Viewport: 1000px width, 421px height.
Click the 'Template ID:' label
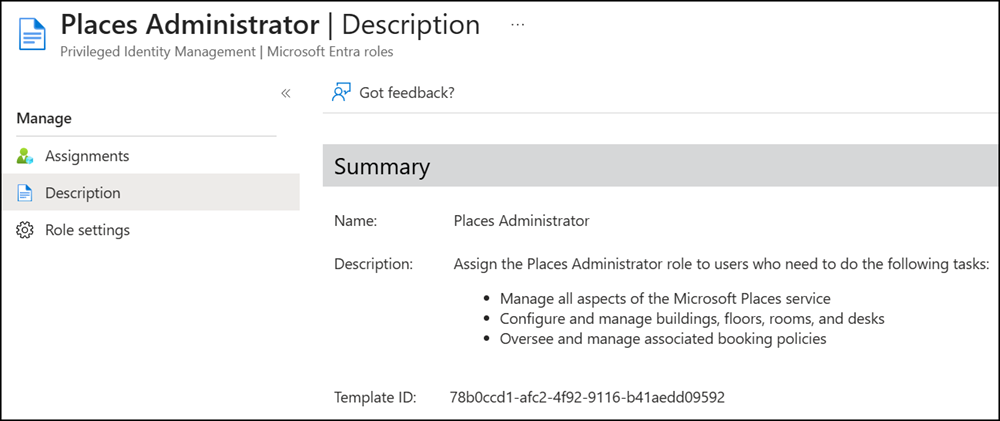[x=375, y=397]
